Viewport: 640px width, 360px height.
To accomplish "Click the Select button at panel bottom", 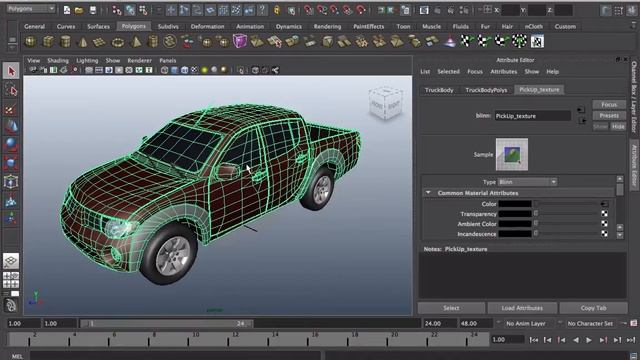I will tap(451, 308).
